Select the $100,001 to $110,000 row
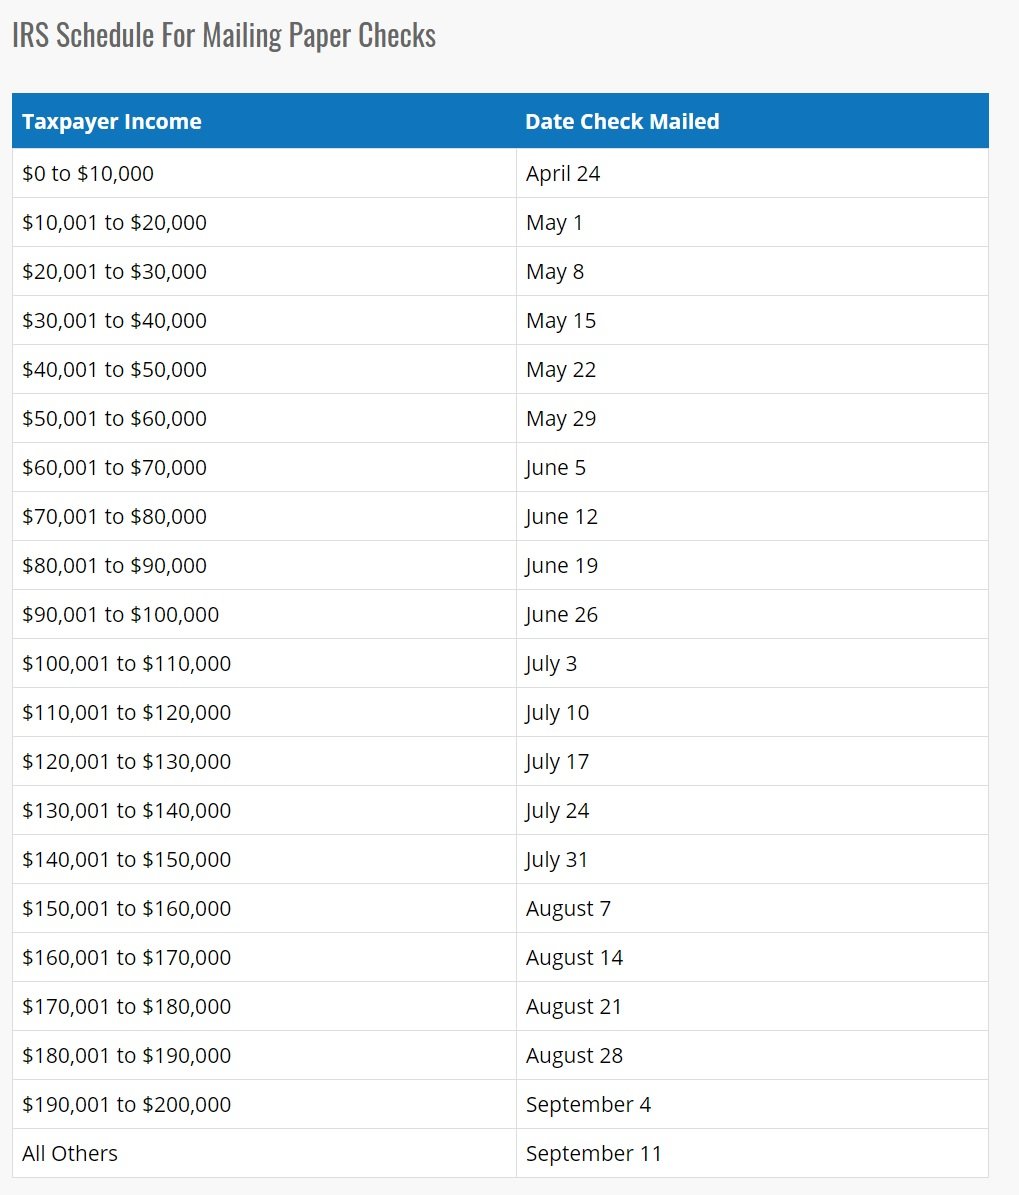1019x1195 pixels. coord(500,663)
